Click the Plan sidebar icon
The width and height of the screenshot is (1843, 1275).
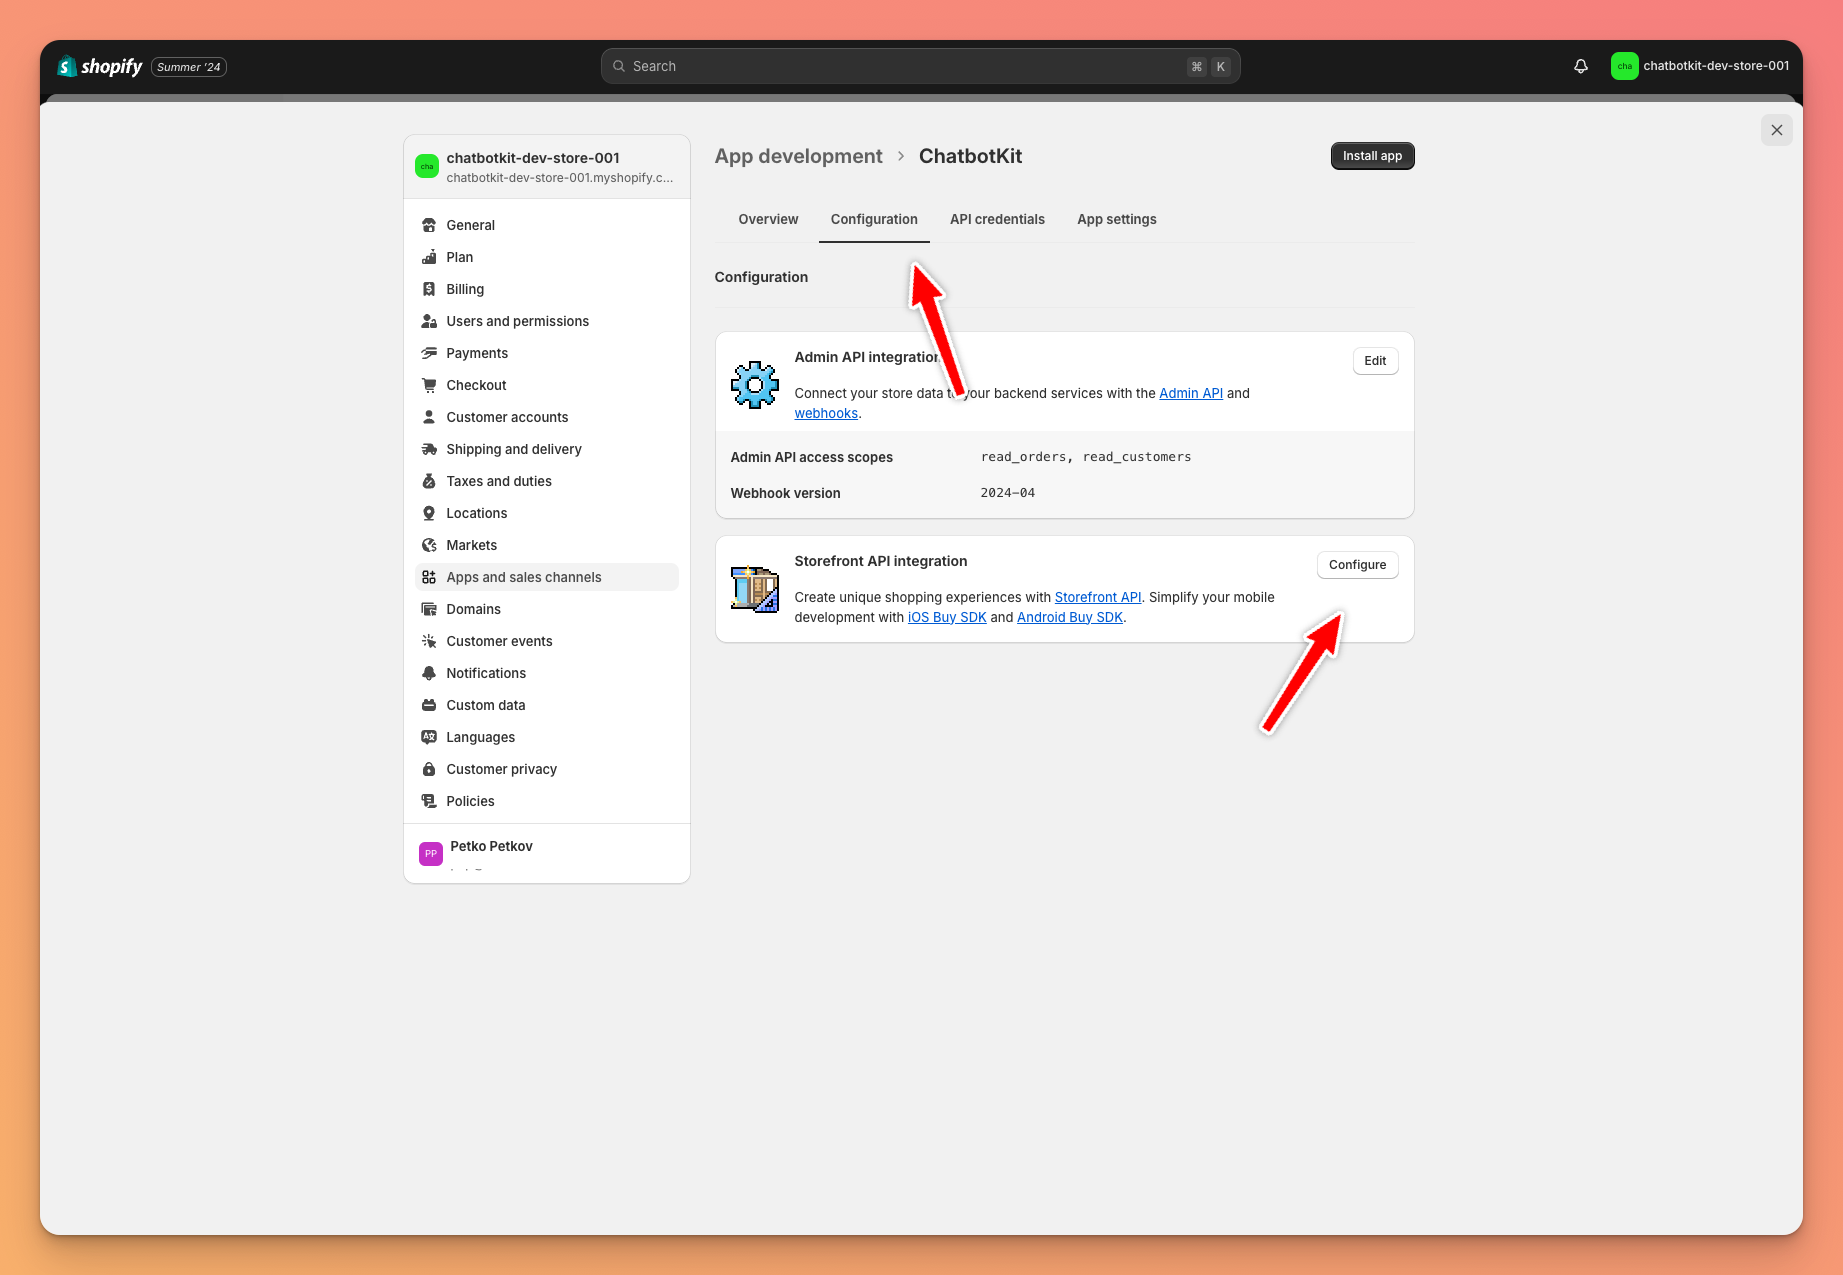[429, 257]
